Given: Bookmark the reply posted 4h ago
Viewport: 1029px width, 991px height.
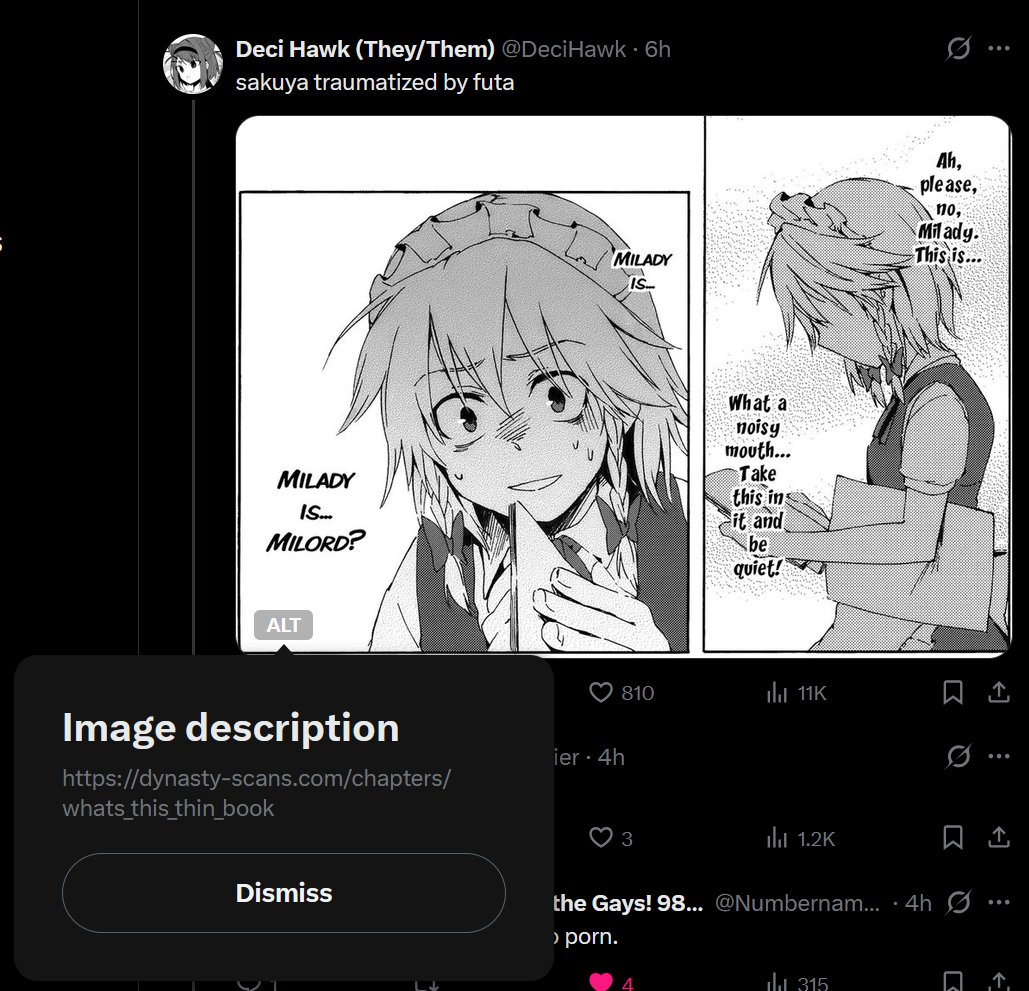Looking at the screenshot, I should click(952, 837).
